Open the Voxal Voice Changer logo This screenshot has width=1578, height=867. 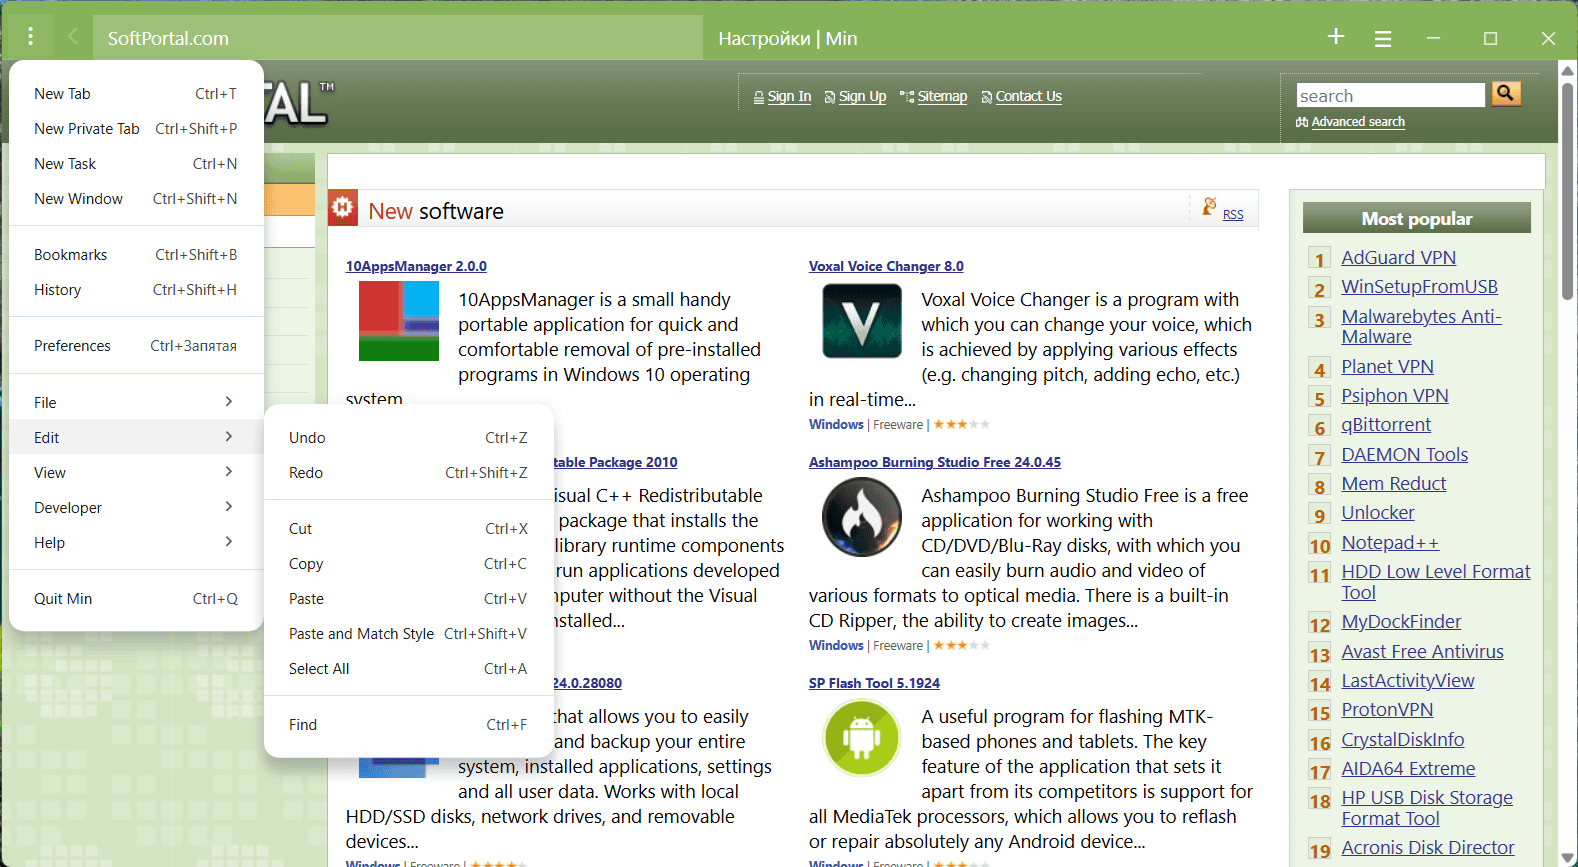click(x=862, y=321)
